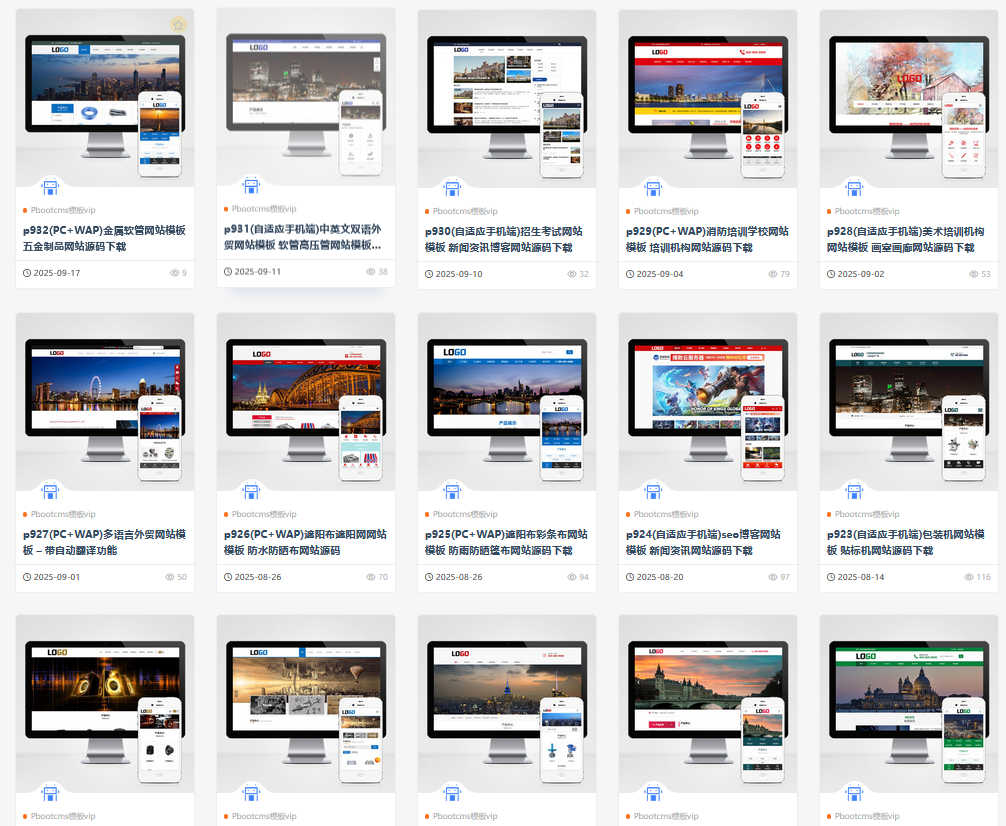
Task: Click the clock icon beside 2025-09-04
Action: pos(630,274)
